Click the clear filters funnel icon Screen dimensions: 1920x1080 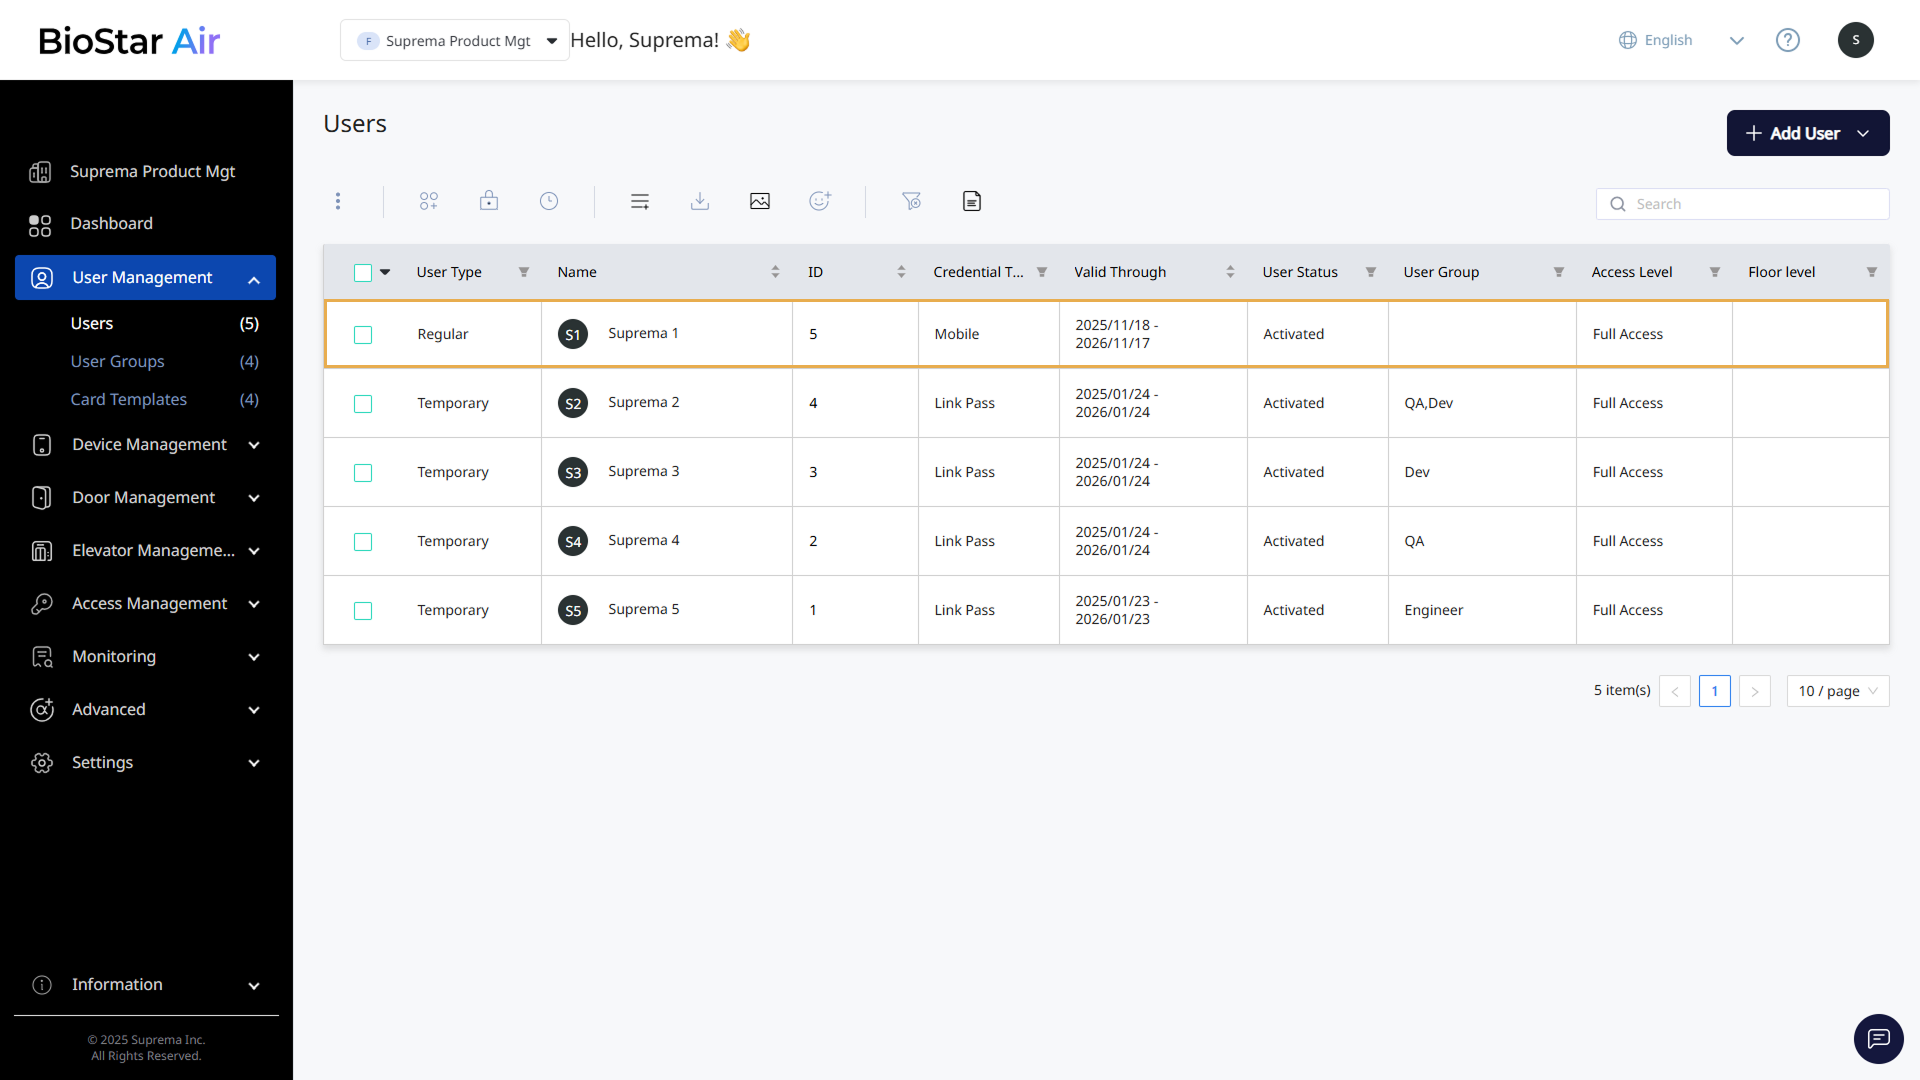coord(911,201)
